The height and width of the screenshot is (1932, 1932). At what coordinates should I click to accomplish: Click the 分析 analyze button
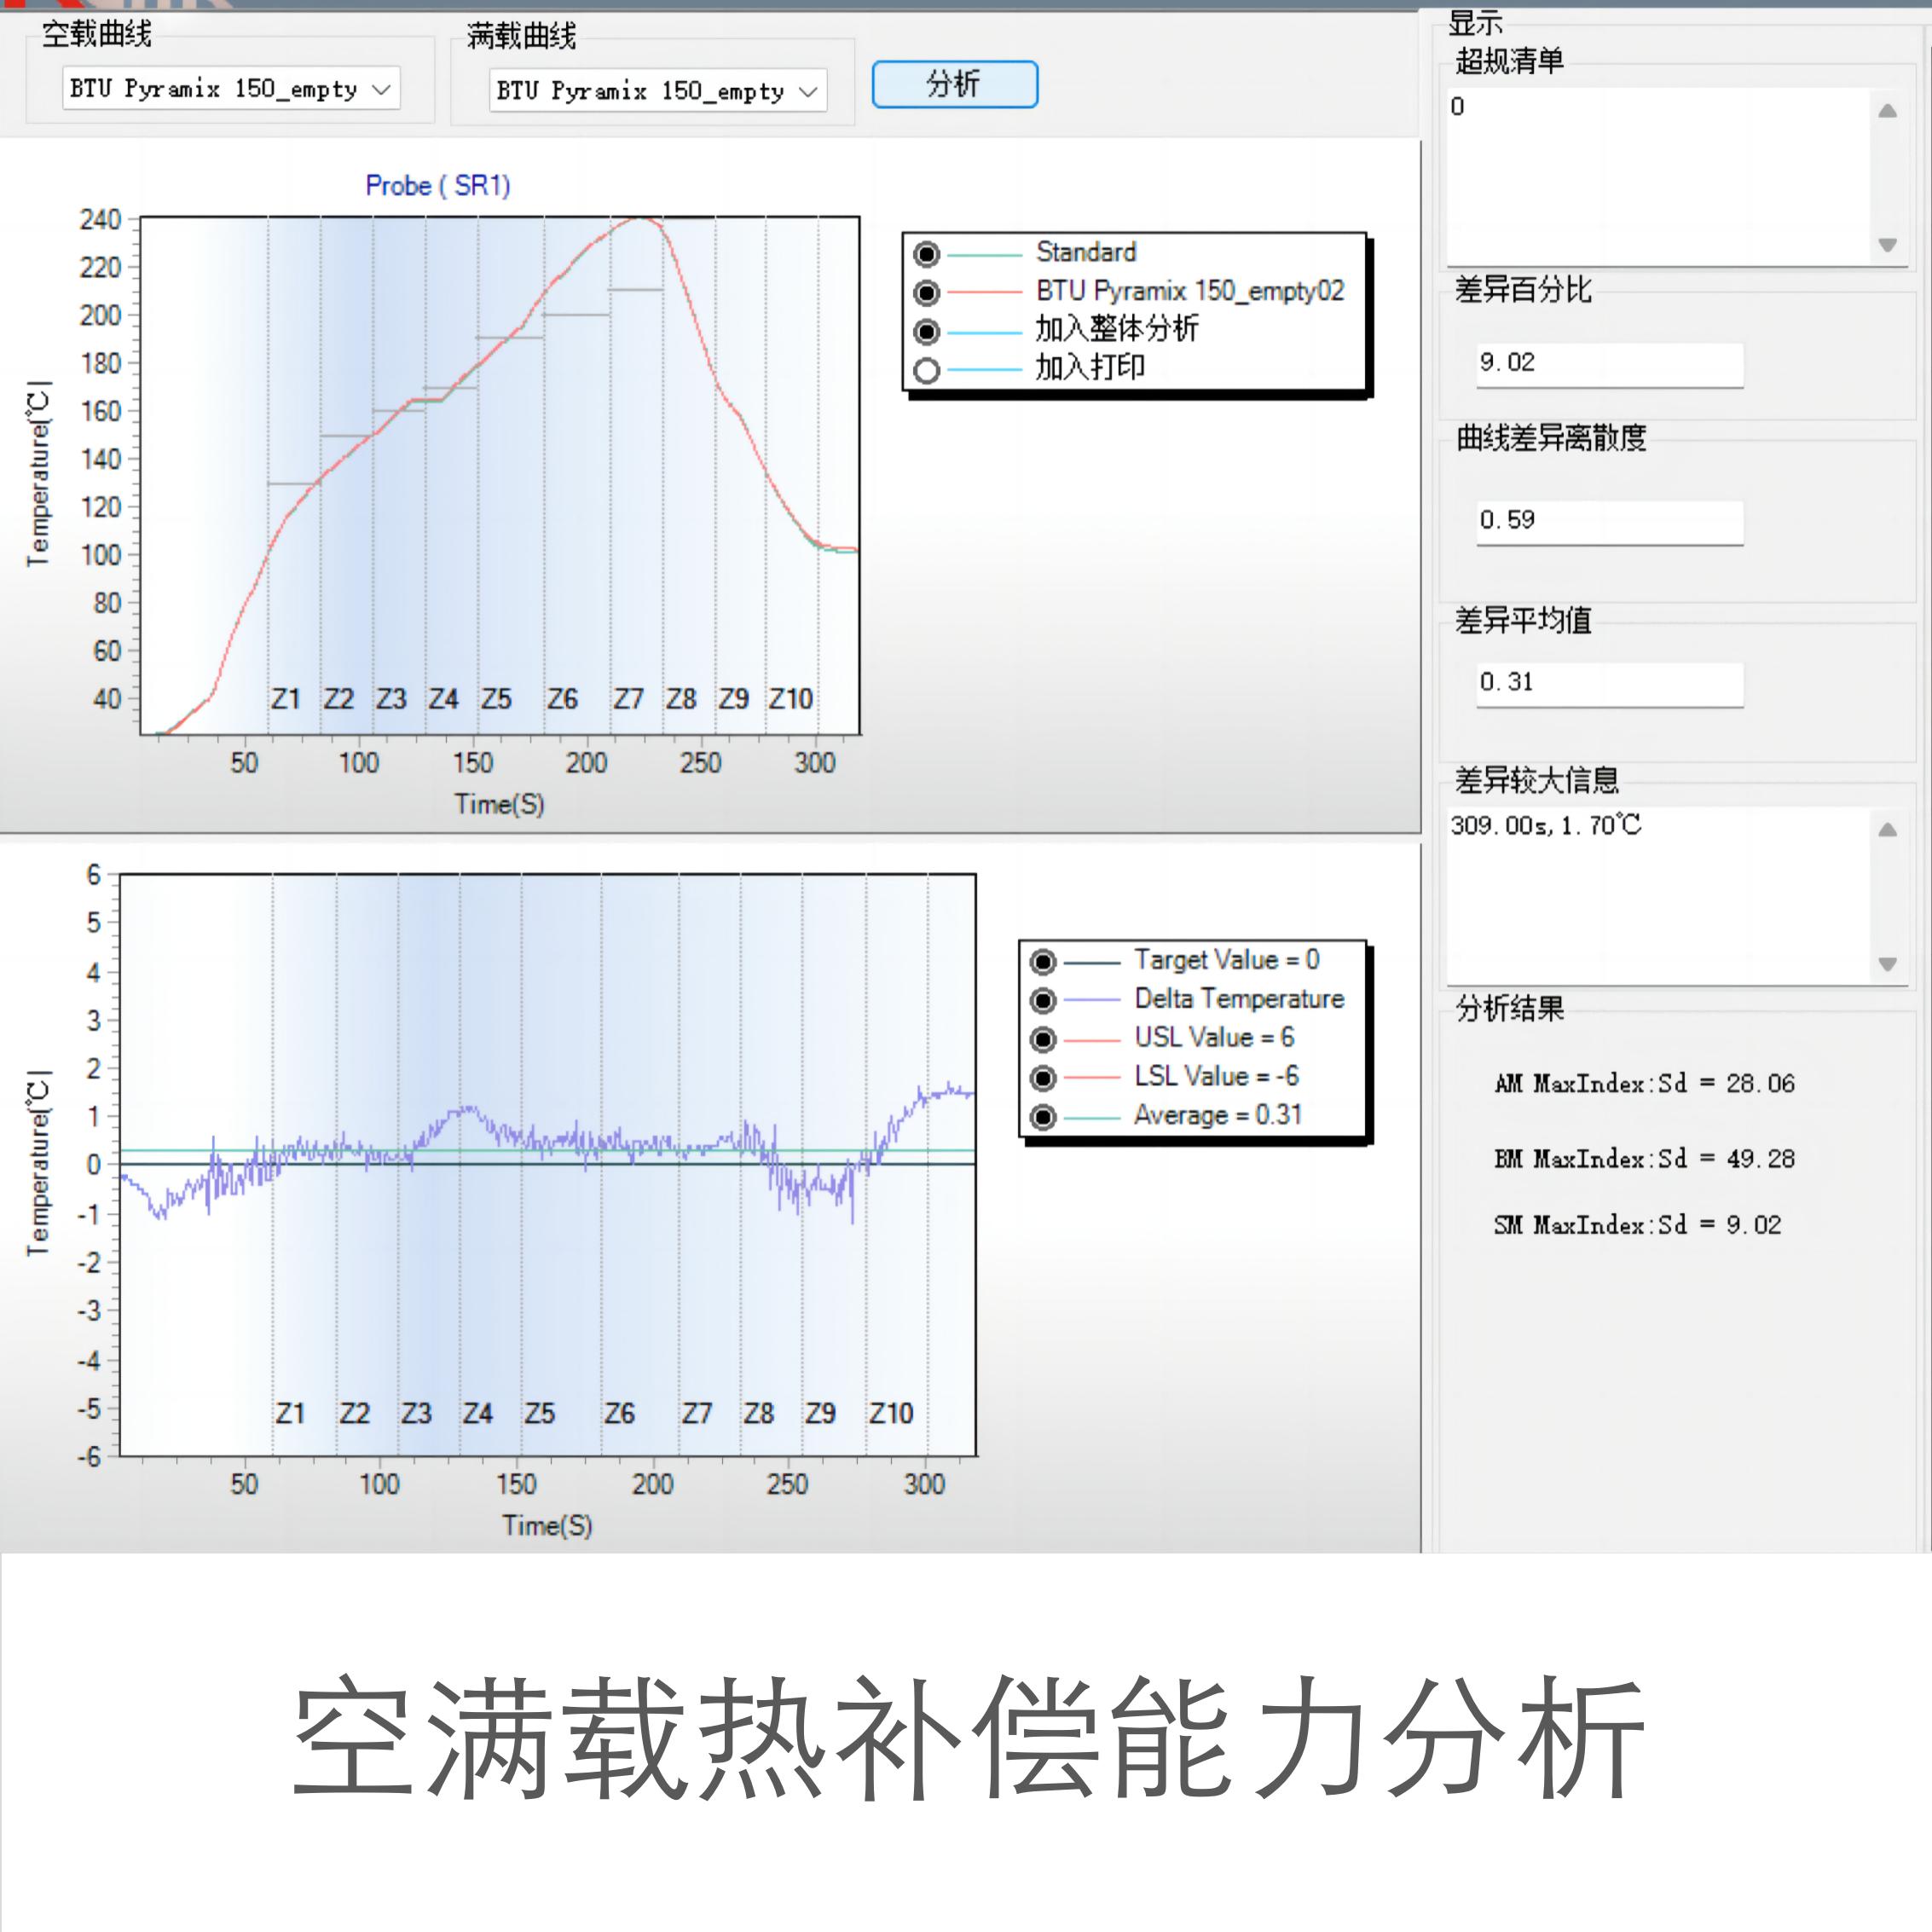click(954, 84)
